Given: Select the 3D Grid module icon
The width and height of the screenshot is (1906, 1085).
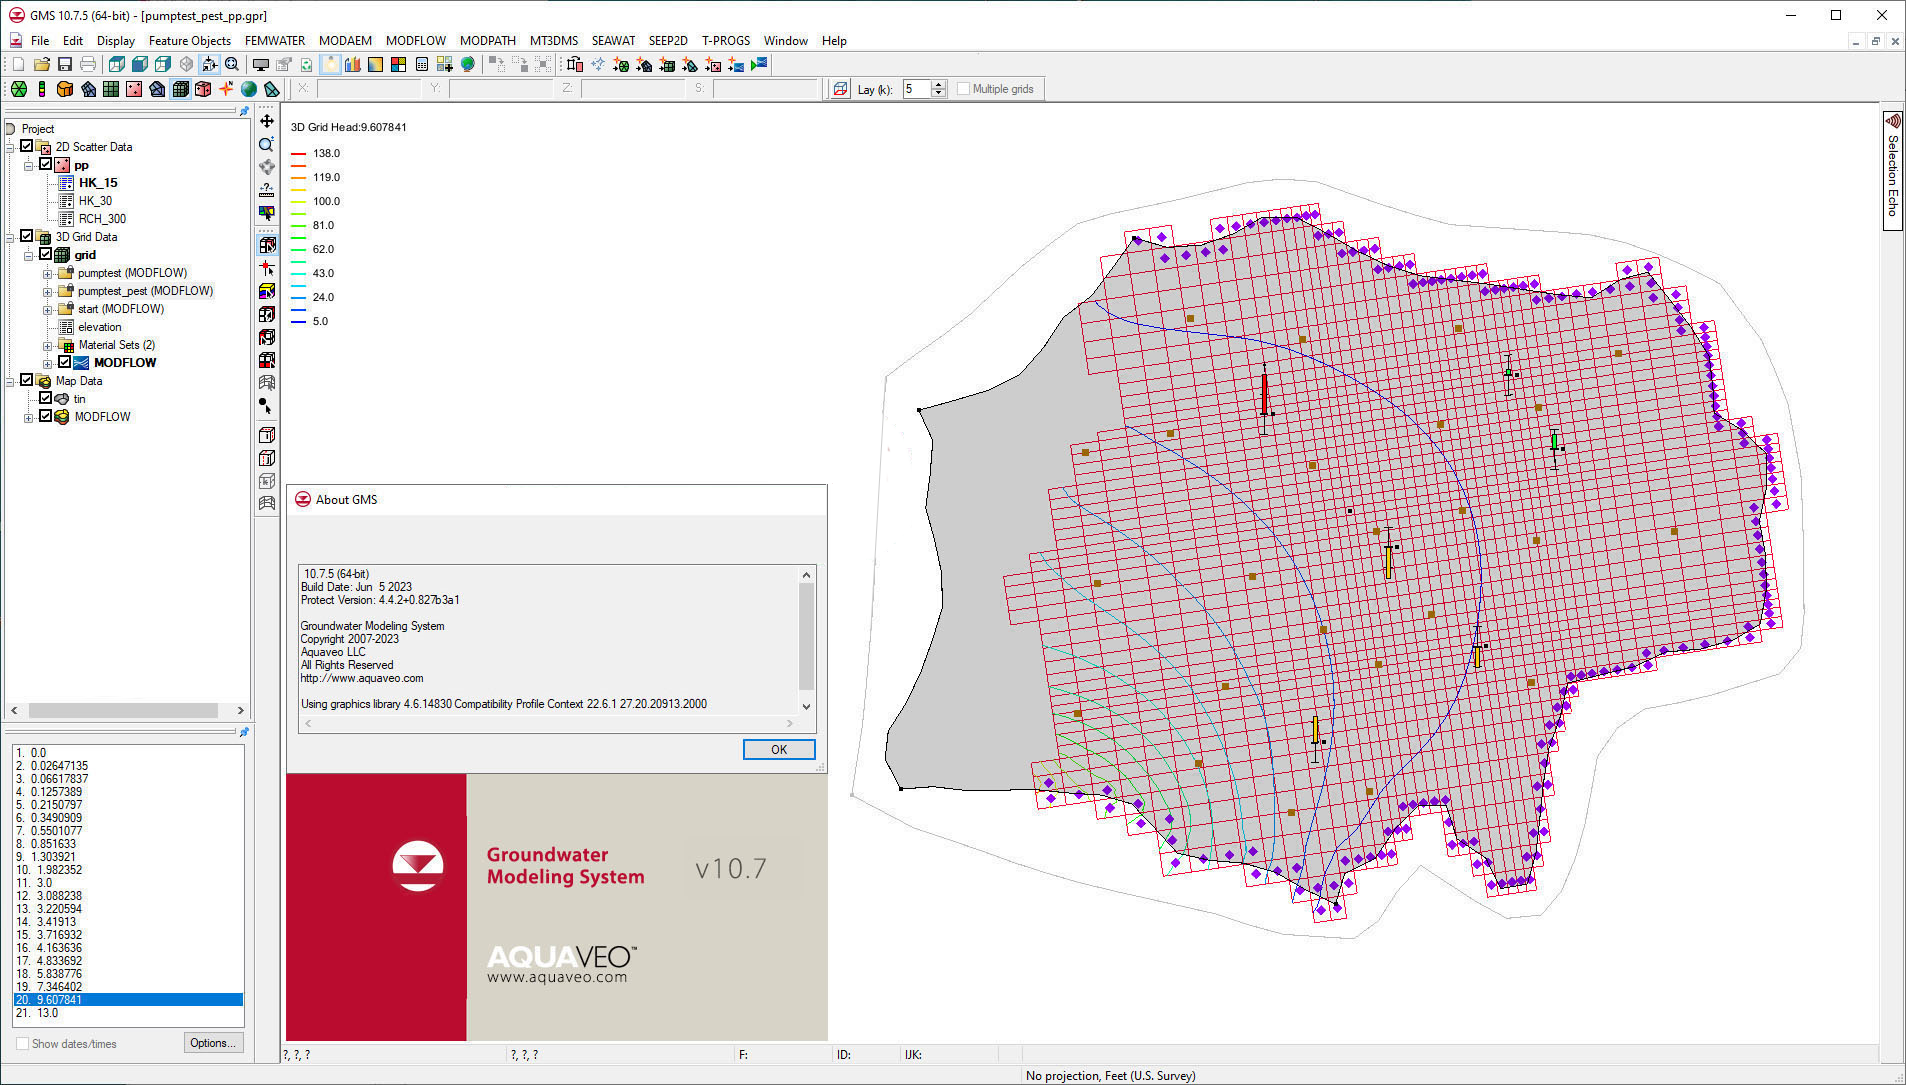Looking at the screenshot, I should click(180, 89).
